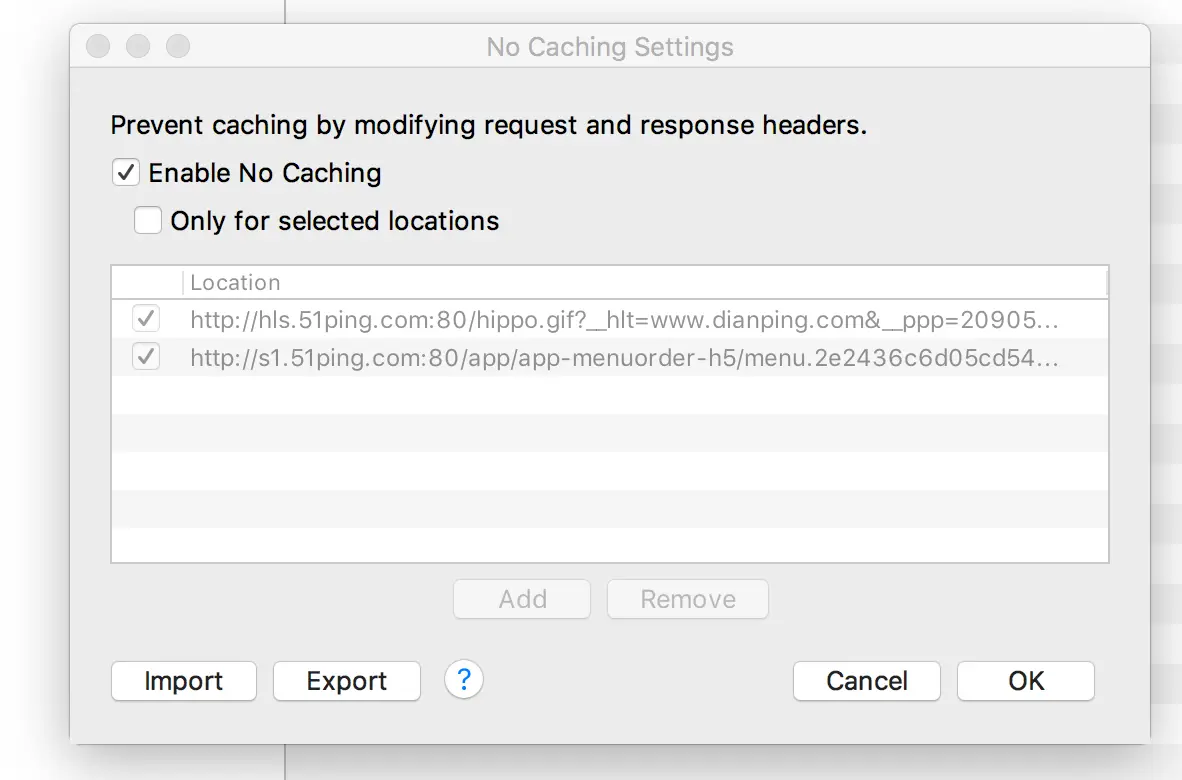Select the s1.51ping.com app-menuorder-h5 row

pos(610,357)
